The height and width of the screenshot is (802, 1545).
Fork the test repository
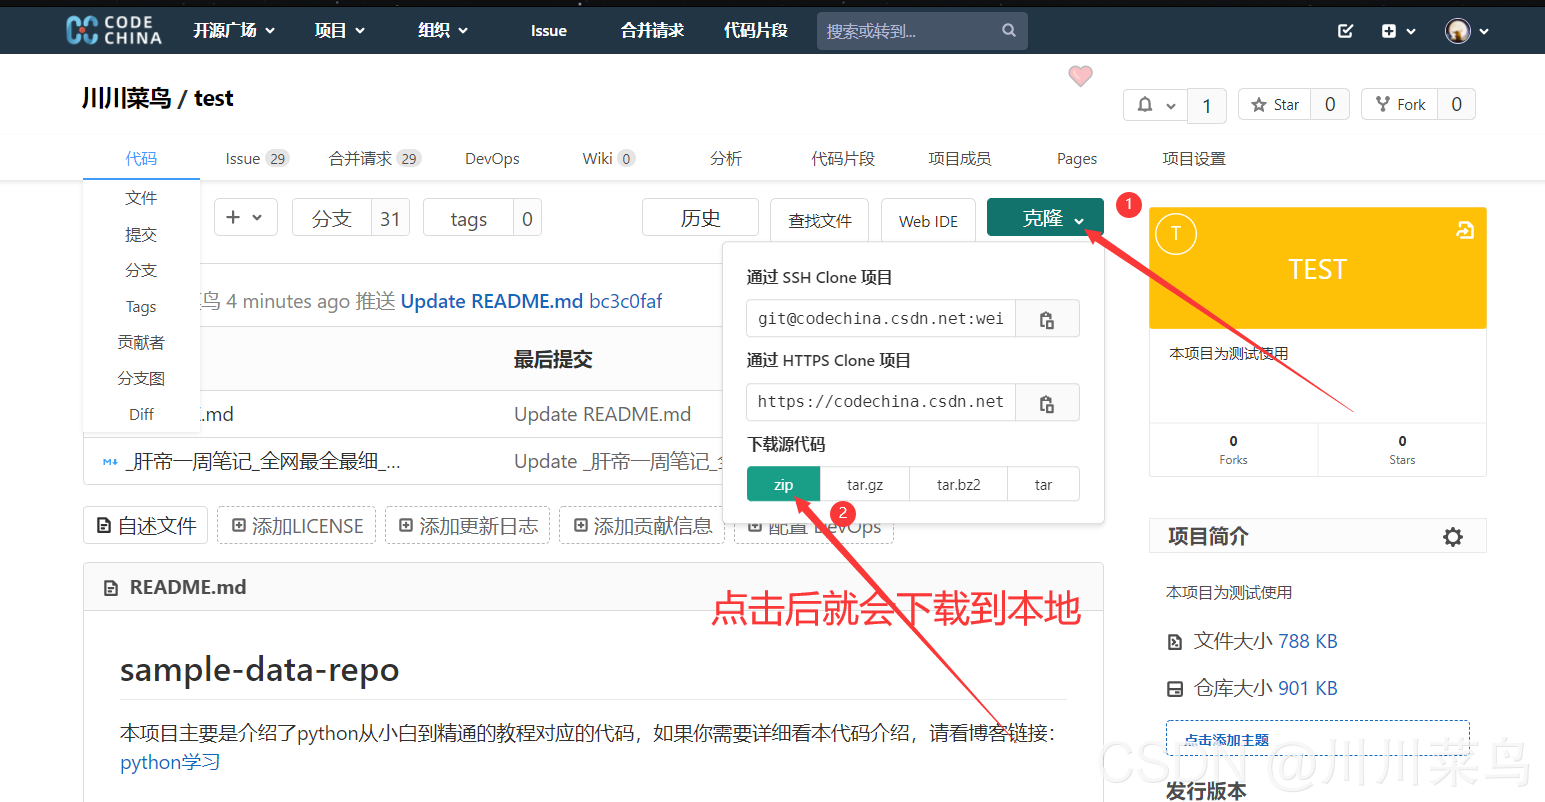[x=1400, y=105]
